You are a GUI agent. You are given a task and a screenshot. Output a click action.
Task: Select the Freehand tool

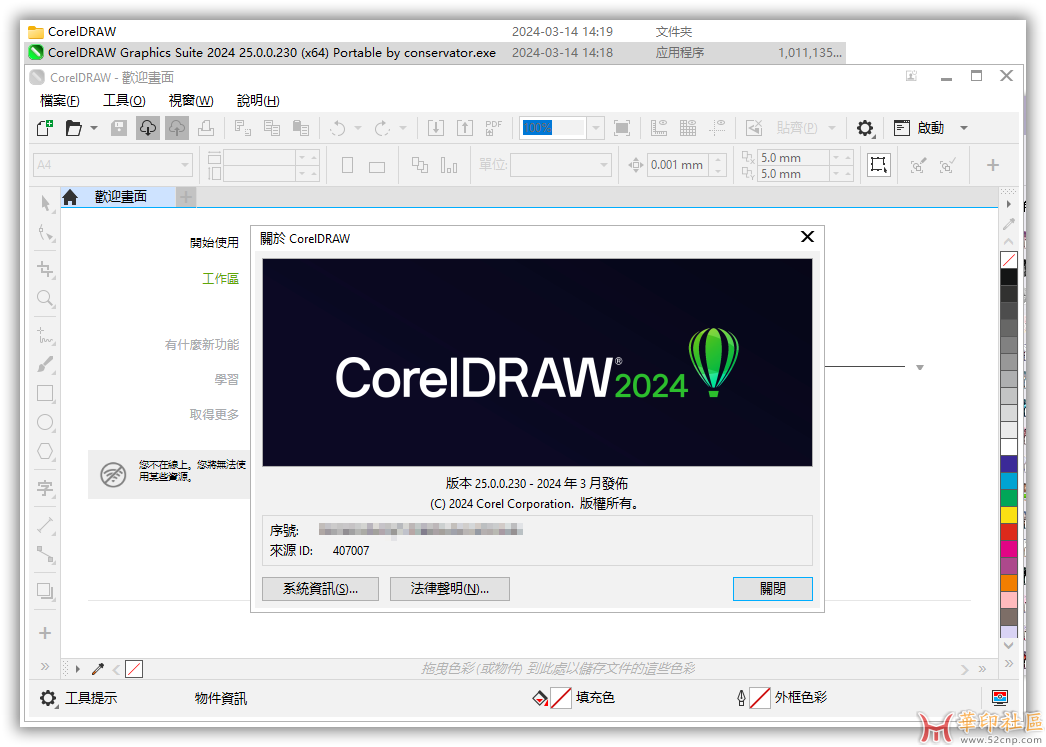pos(45,335)
